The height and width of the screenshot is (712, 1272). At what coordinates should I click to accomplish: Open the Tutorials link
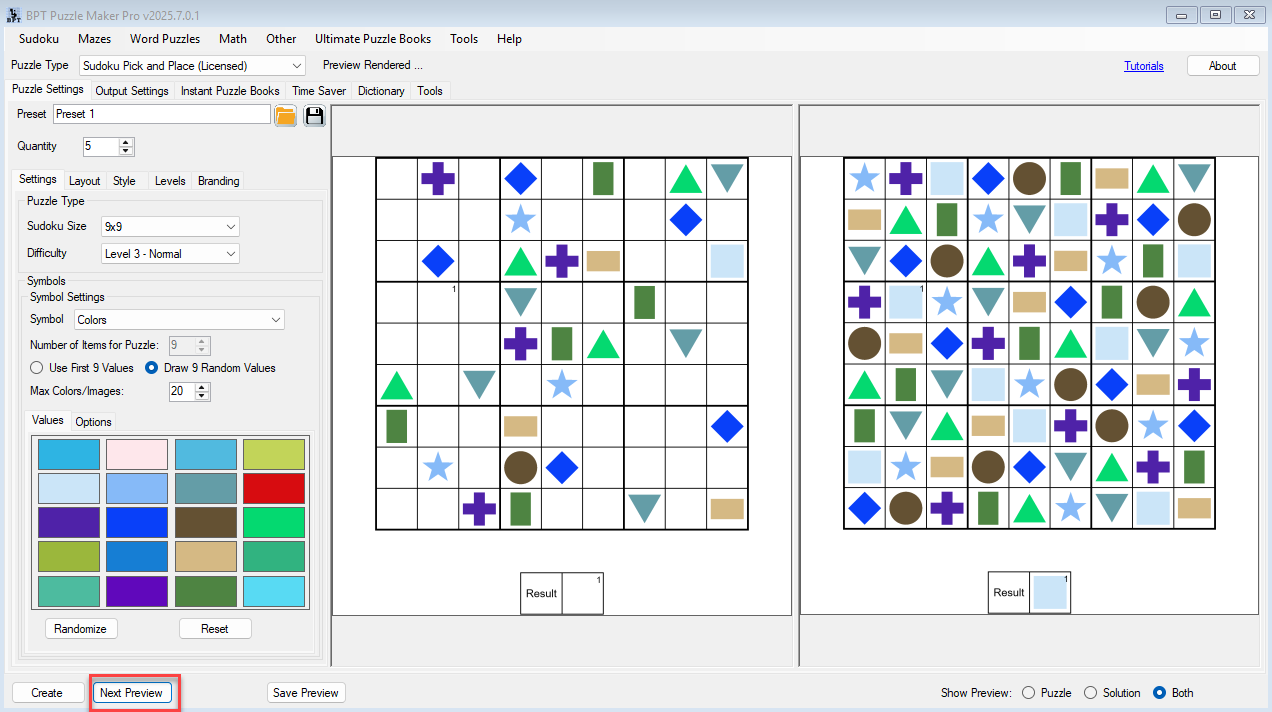[x=1144, y=65]
